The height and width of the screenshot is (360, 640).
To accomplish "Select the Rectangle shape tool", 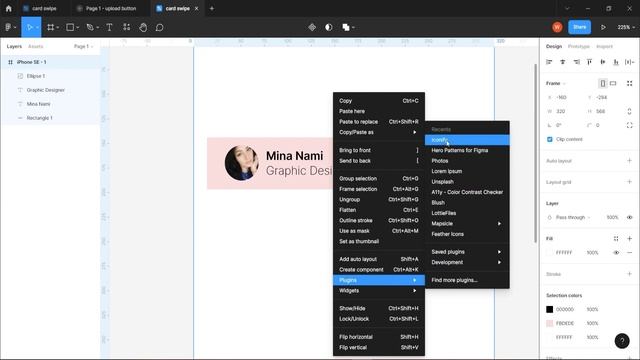I will (70, 27).
